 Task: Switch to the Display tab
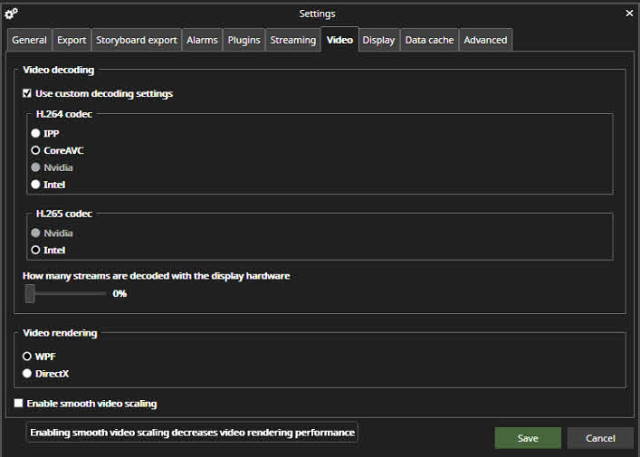tap(378, 40)
